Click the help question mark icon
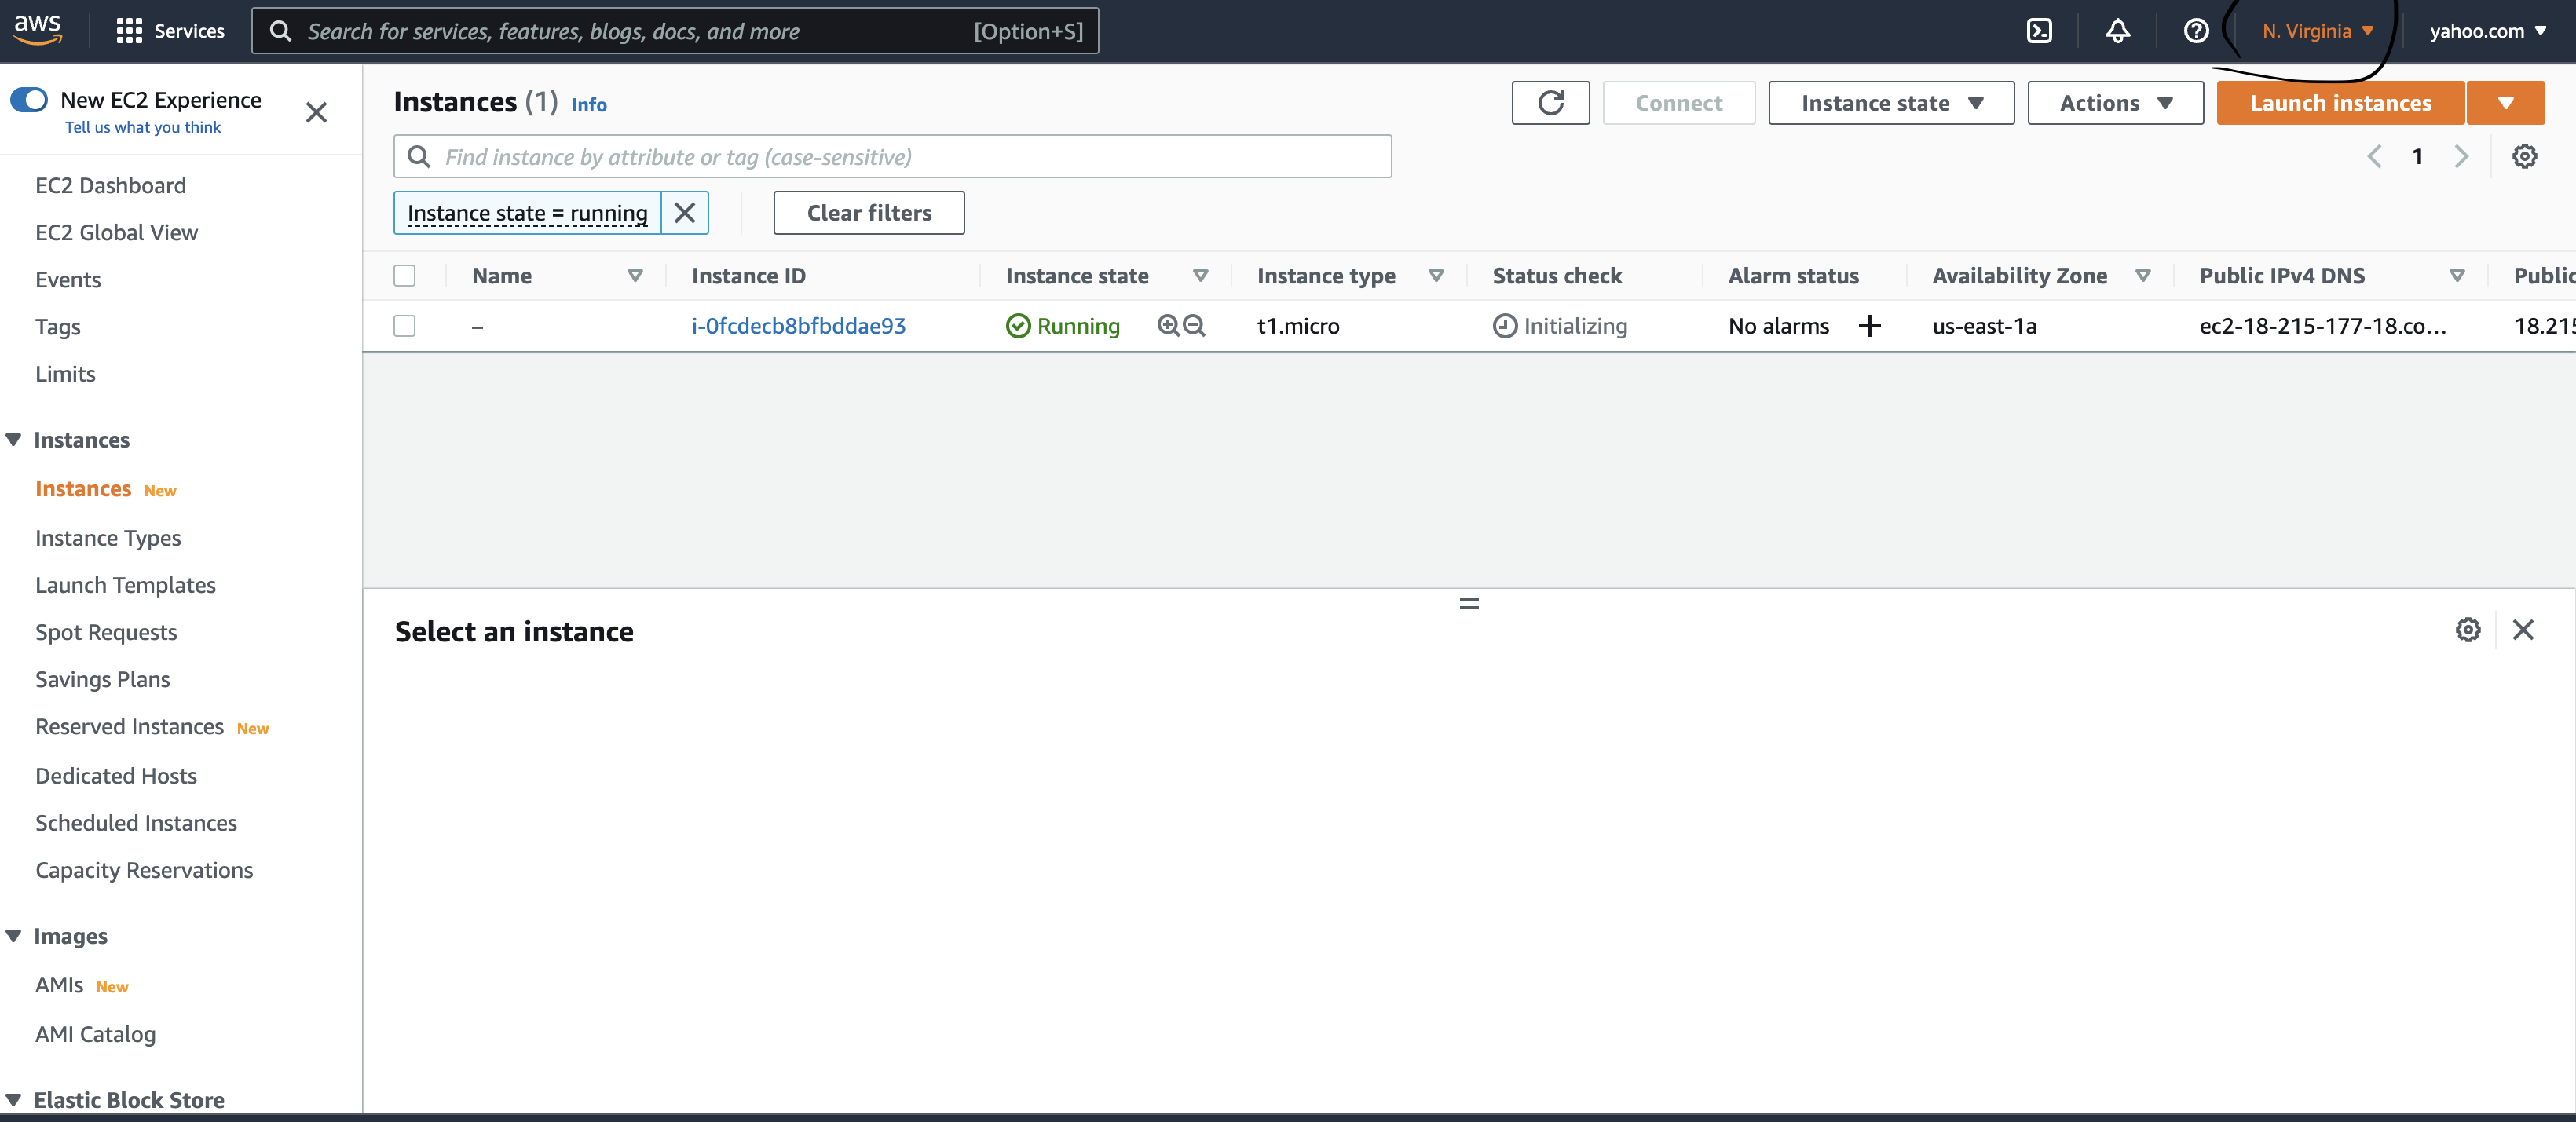The width and height of the screenshot is (2576, 1122). [2195, 31]
